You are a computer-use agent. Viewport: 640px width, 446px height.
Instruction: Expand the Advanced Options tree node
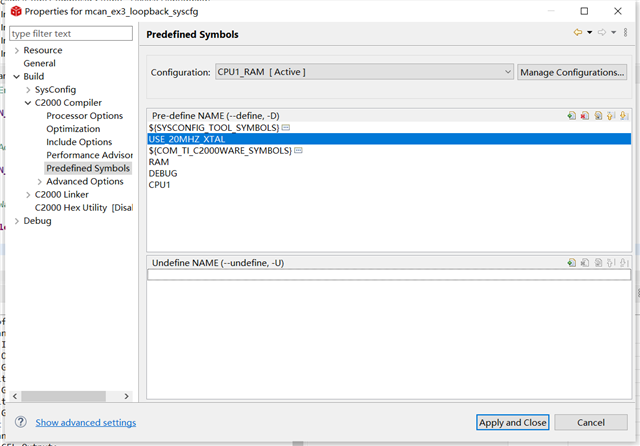(39, 182)
